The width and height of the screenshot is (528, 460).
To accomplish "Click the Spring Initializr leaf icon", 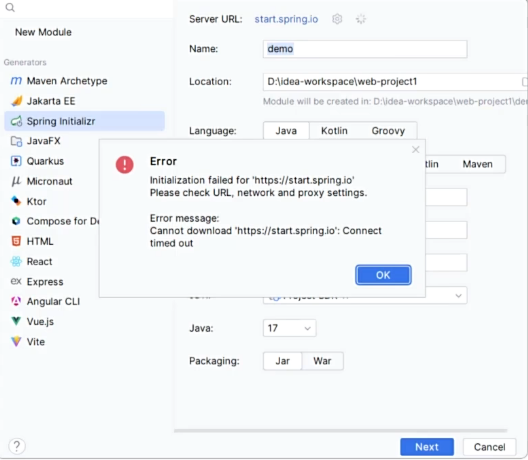I will [x=16, y=121].
